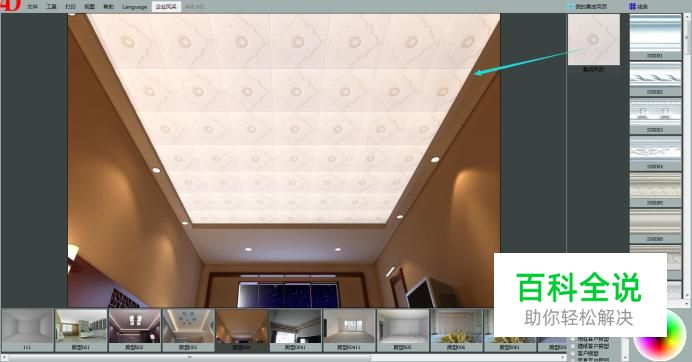The height and width of the screenshot is (362, 692).
Task: Choose the selected room 房型004 thumbnail
Action: [242, 330]
